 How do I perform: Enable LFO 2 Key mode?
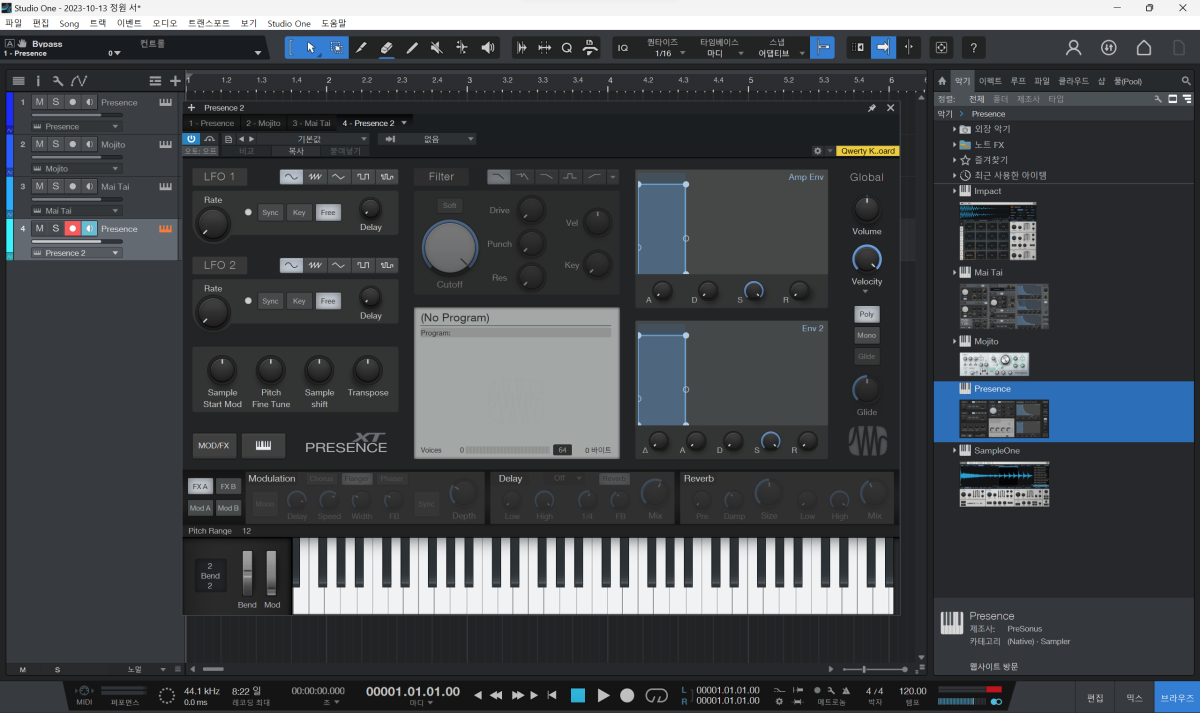pos(299,300)
